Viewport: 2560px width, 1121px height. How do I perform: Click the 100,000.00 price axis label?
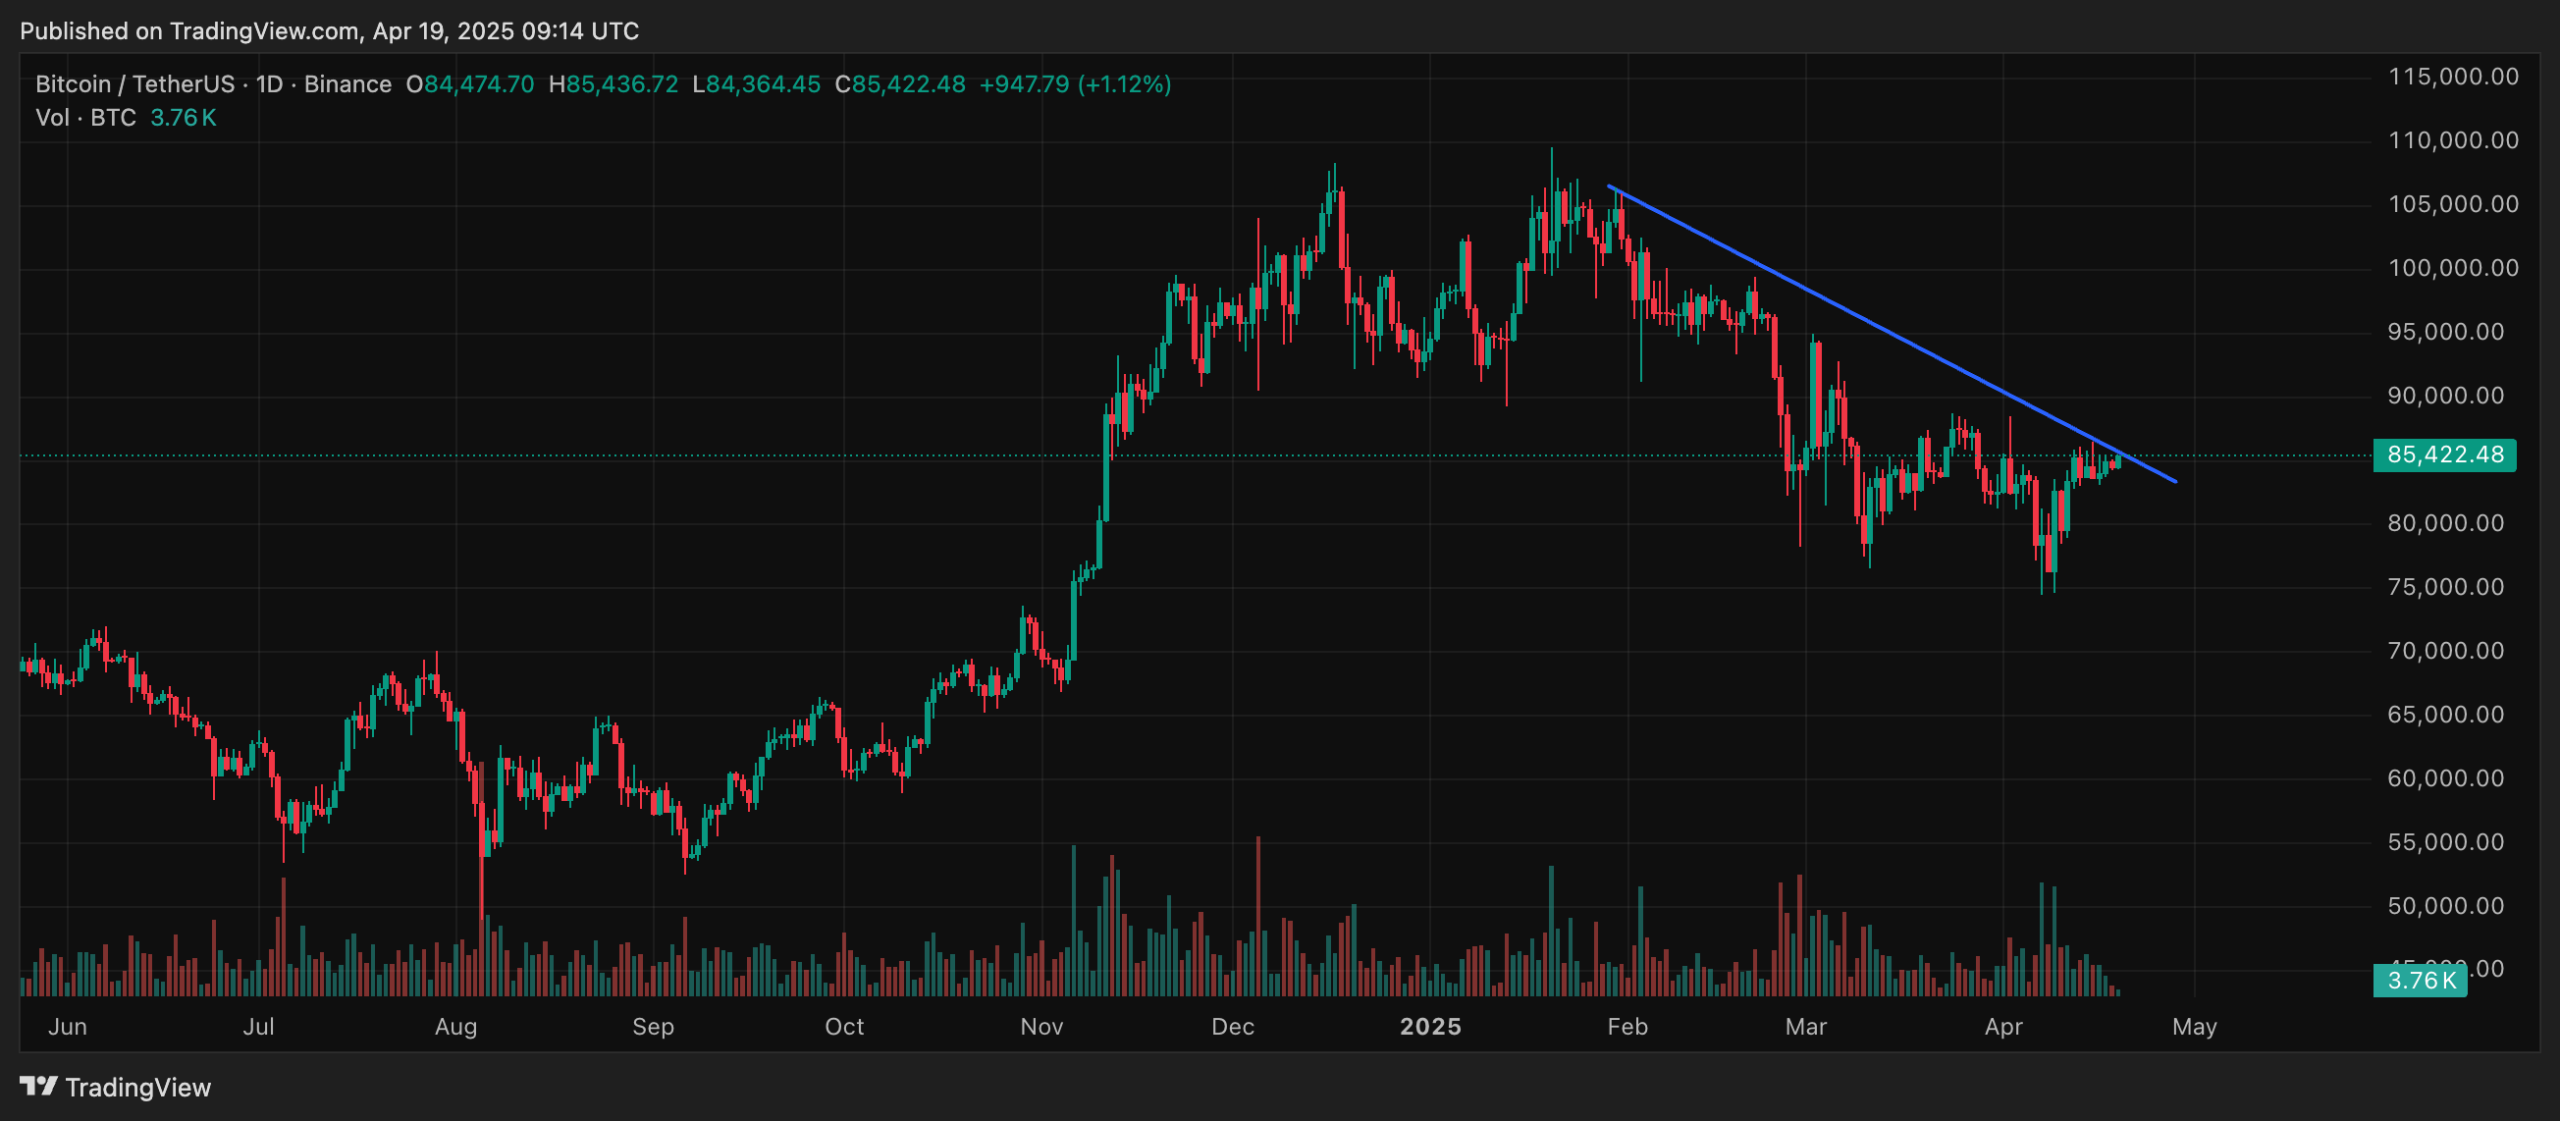coord(2453,268)
